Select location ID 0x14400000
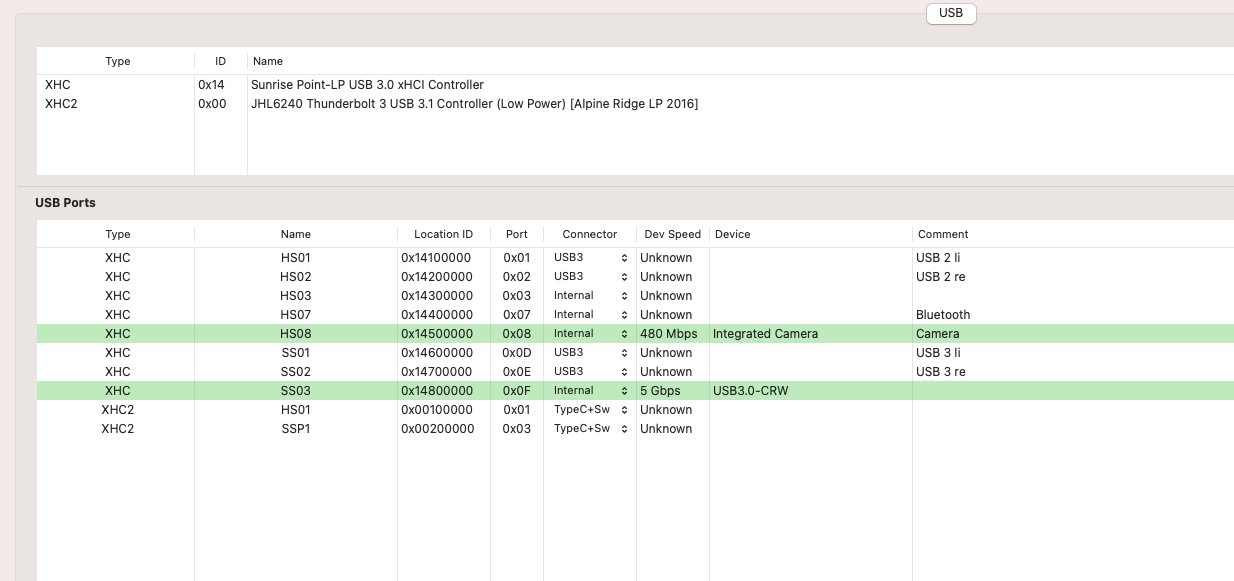Screen dimensions: 1234x581 click(437, 315)
